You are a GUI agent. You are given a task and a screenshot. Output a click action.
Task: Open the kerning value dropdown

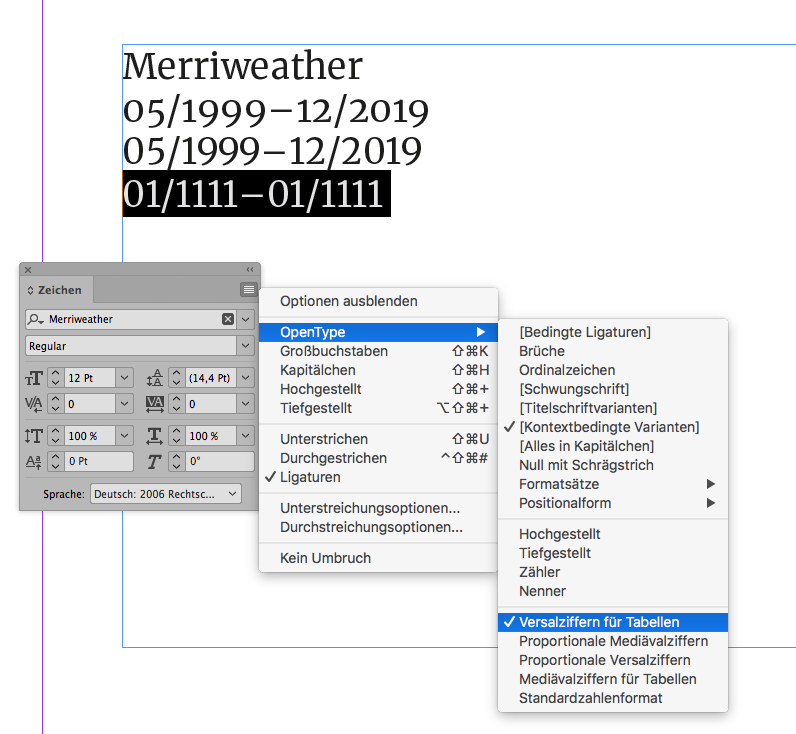click(124, 404)
